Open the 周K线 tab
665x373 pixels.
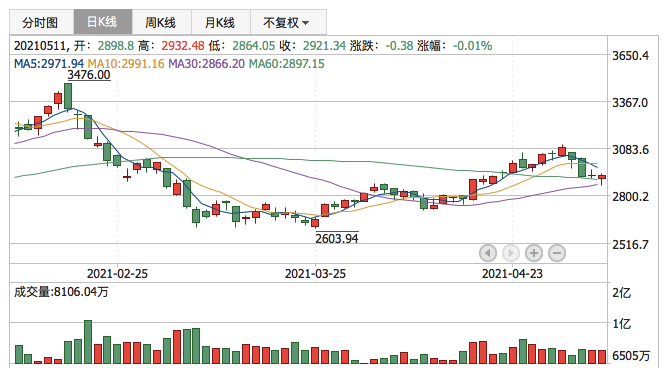(x=162, y=22)
